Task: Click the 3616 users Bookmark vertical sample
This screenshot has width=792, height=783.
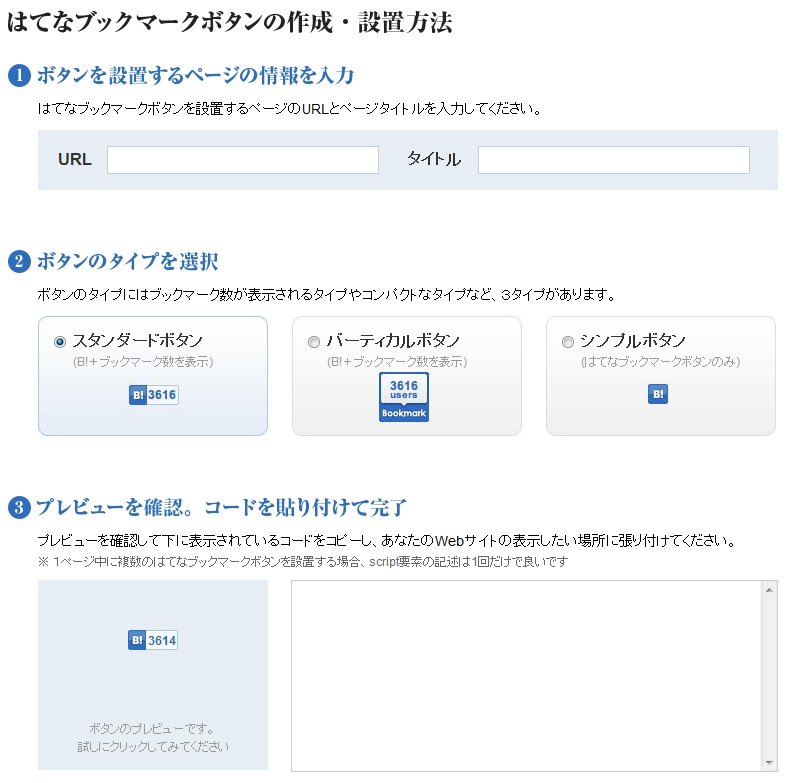Action: (x=404, y=397)
